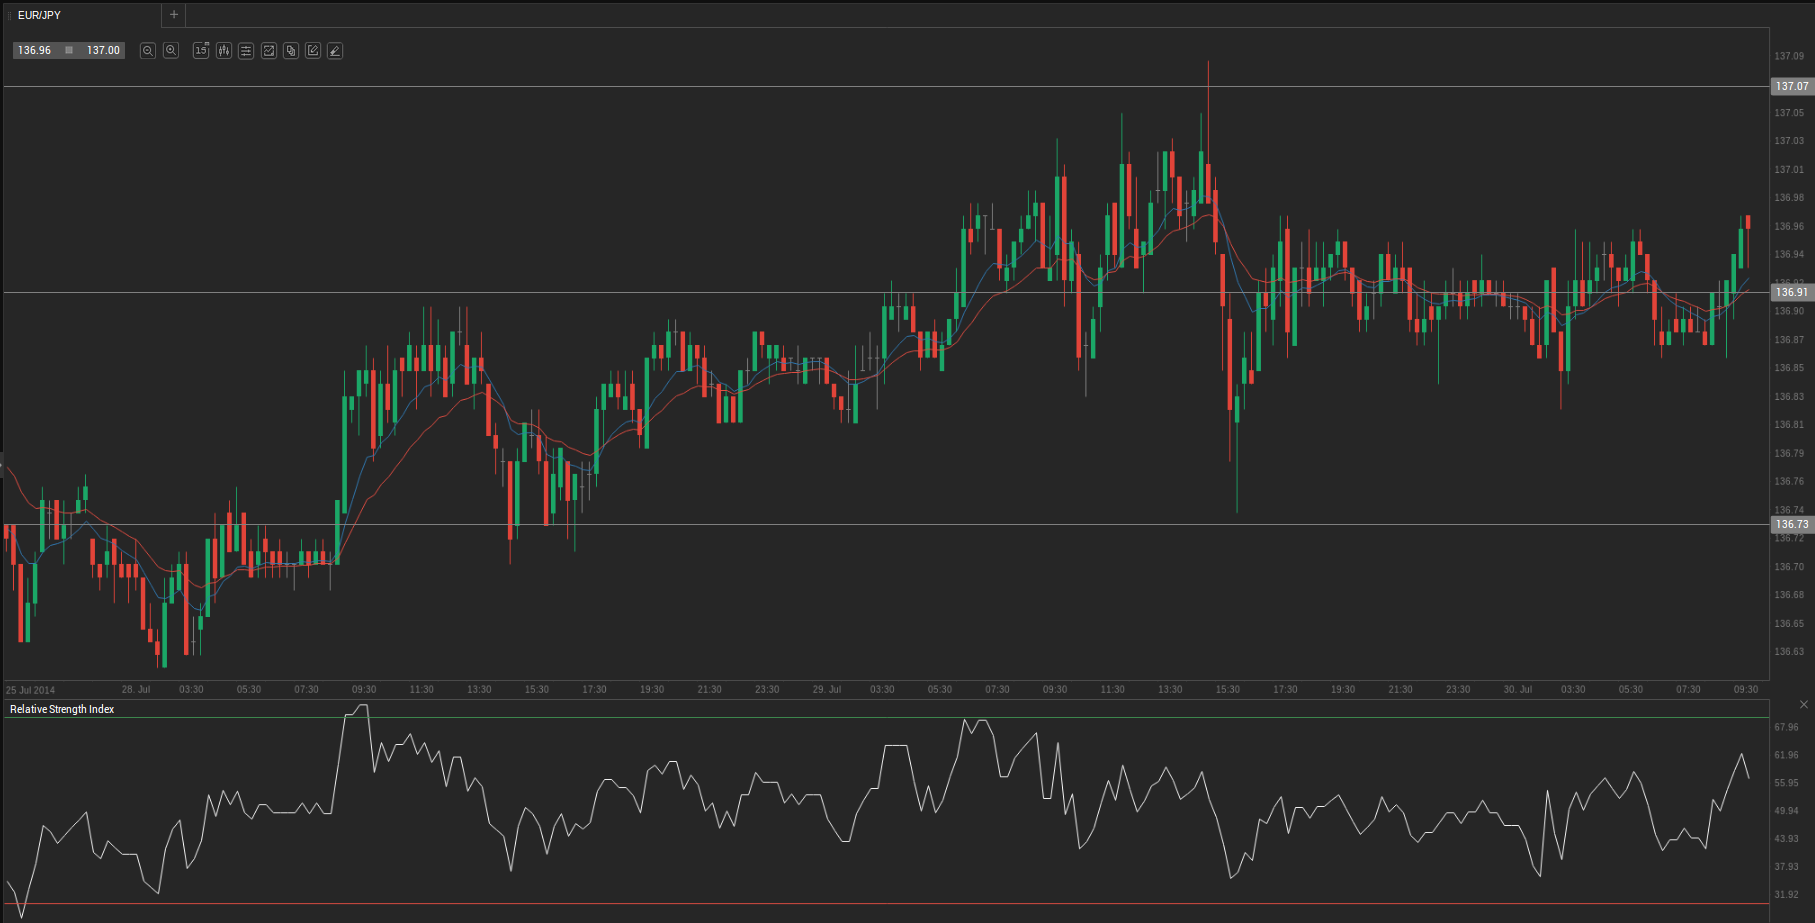Zoom out the chart with the minus magnifier
This screenshot has height=923, width=1815.
148,51
